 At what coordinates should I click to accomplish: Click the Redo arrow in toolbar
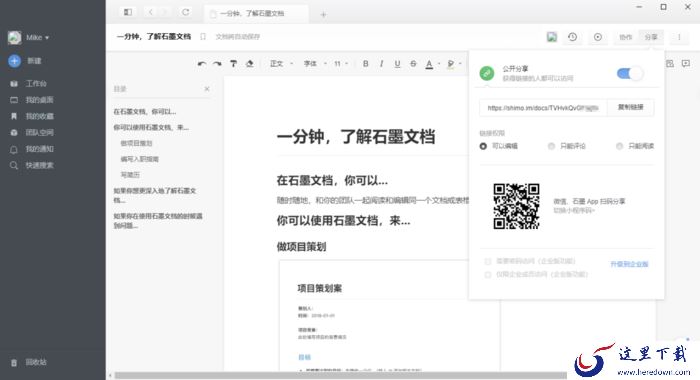click(x=217, y=64)
